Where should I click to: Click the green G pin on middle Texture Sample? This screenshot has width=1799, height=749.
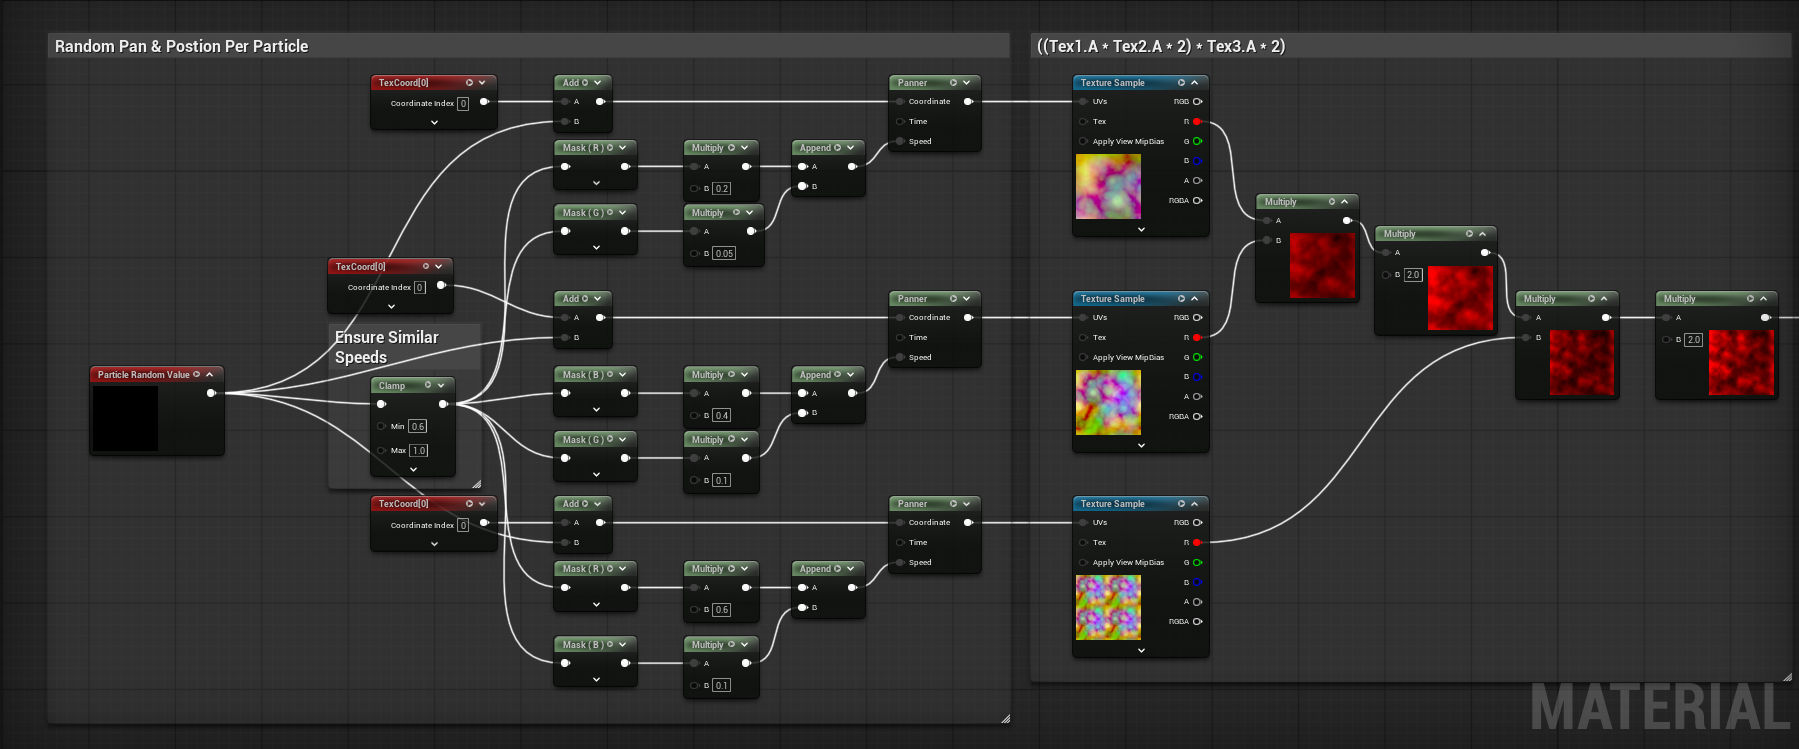click(x=1197, y=357)
